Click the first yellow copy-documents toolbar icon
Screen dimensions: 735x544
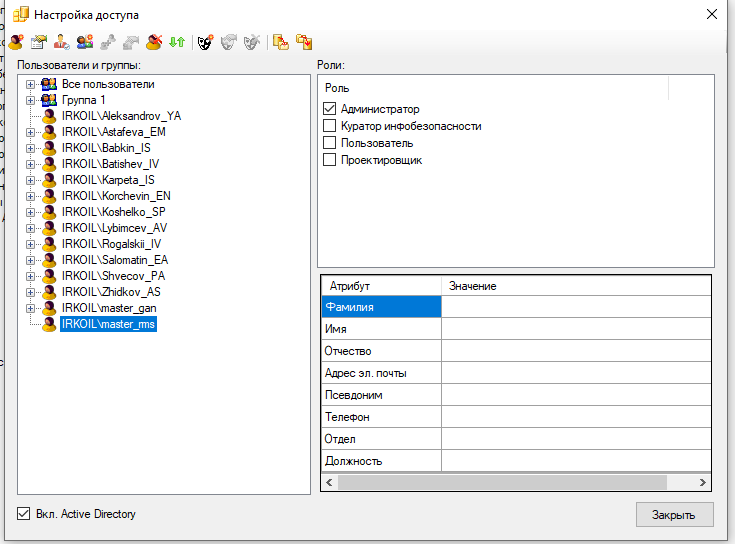coord(281,42)
